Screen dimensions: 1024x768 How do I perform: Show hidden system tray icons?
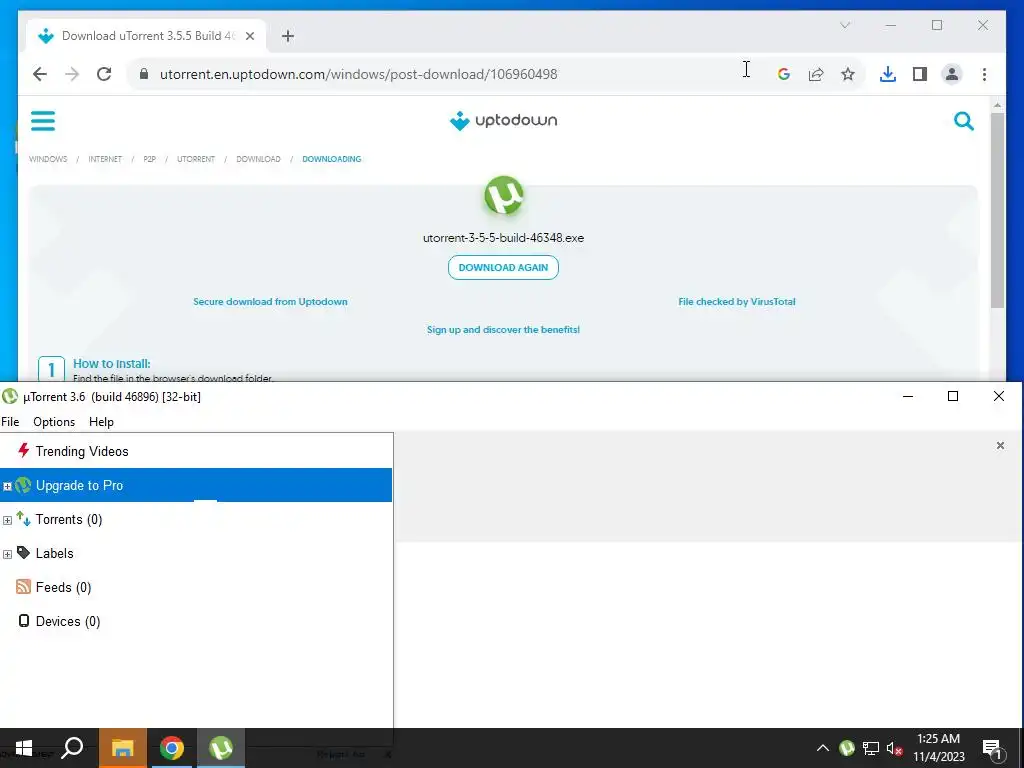click(x=823, y=748)
